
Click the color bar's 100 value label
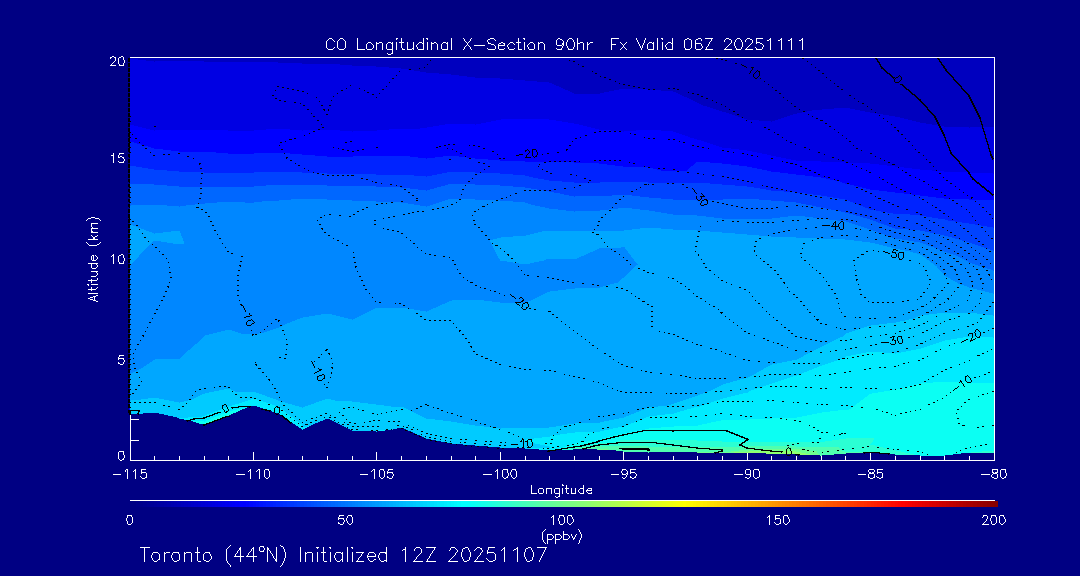pos(561,520)
